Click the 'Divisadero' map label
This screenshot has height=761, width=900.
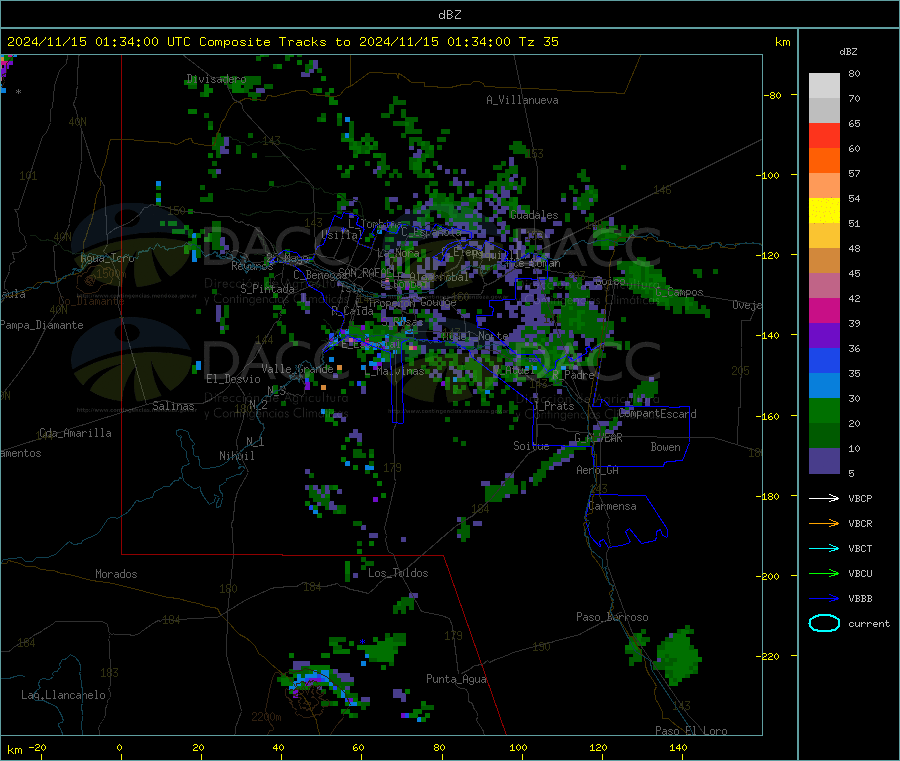tap(216, 79)
